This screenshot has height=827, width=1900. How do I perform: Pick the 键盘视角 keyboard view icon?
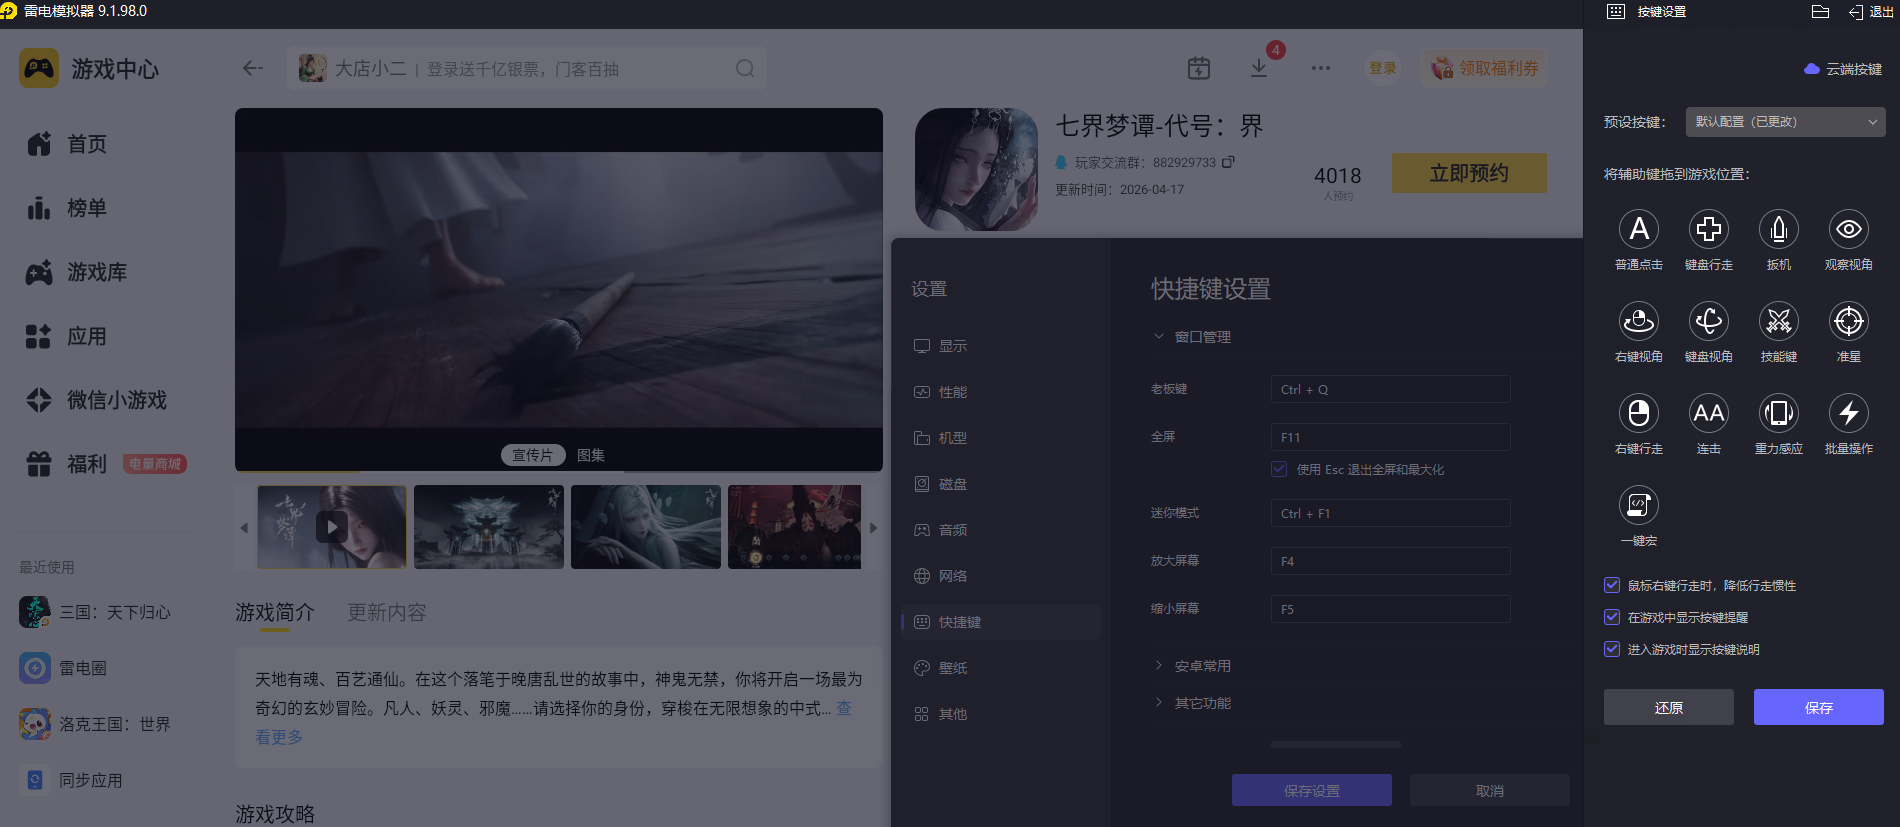(1708, 321)
